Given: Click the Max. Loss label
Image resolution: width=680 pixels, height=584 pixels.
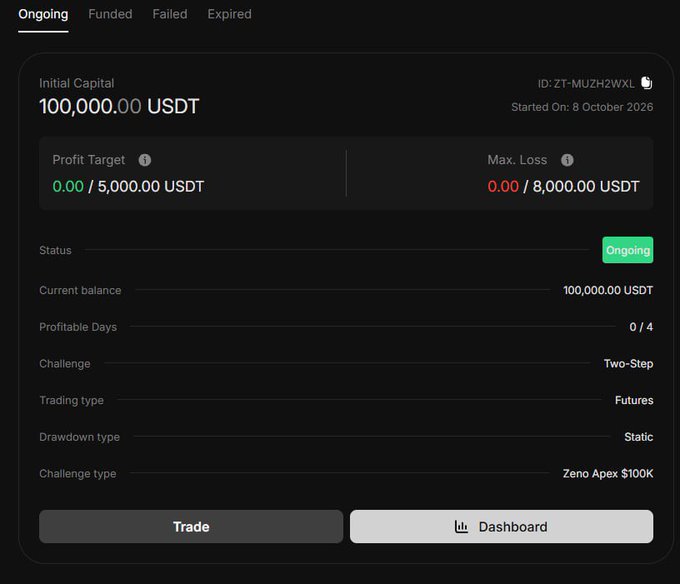Looking at the screenshot, I should (517, 160).
